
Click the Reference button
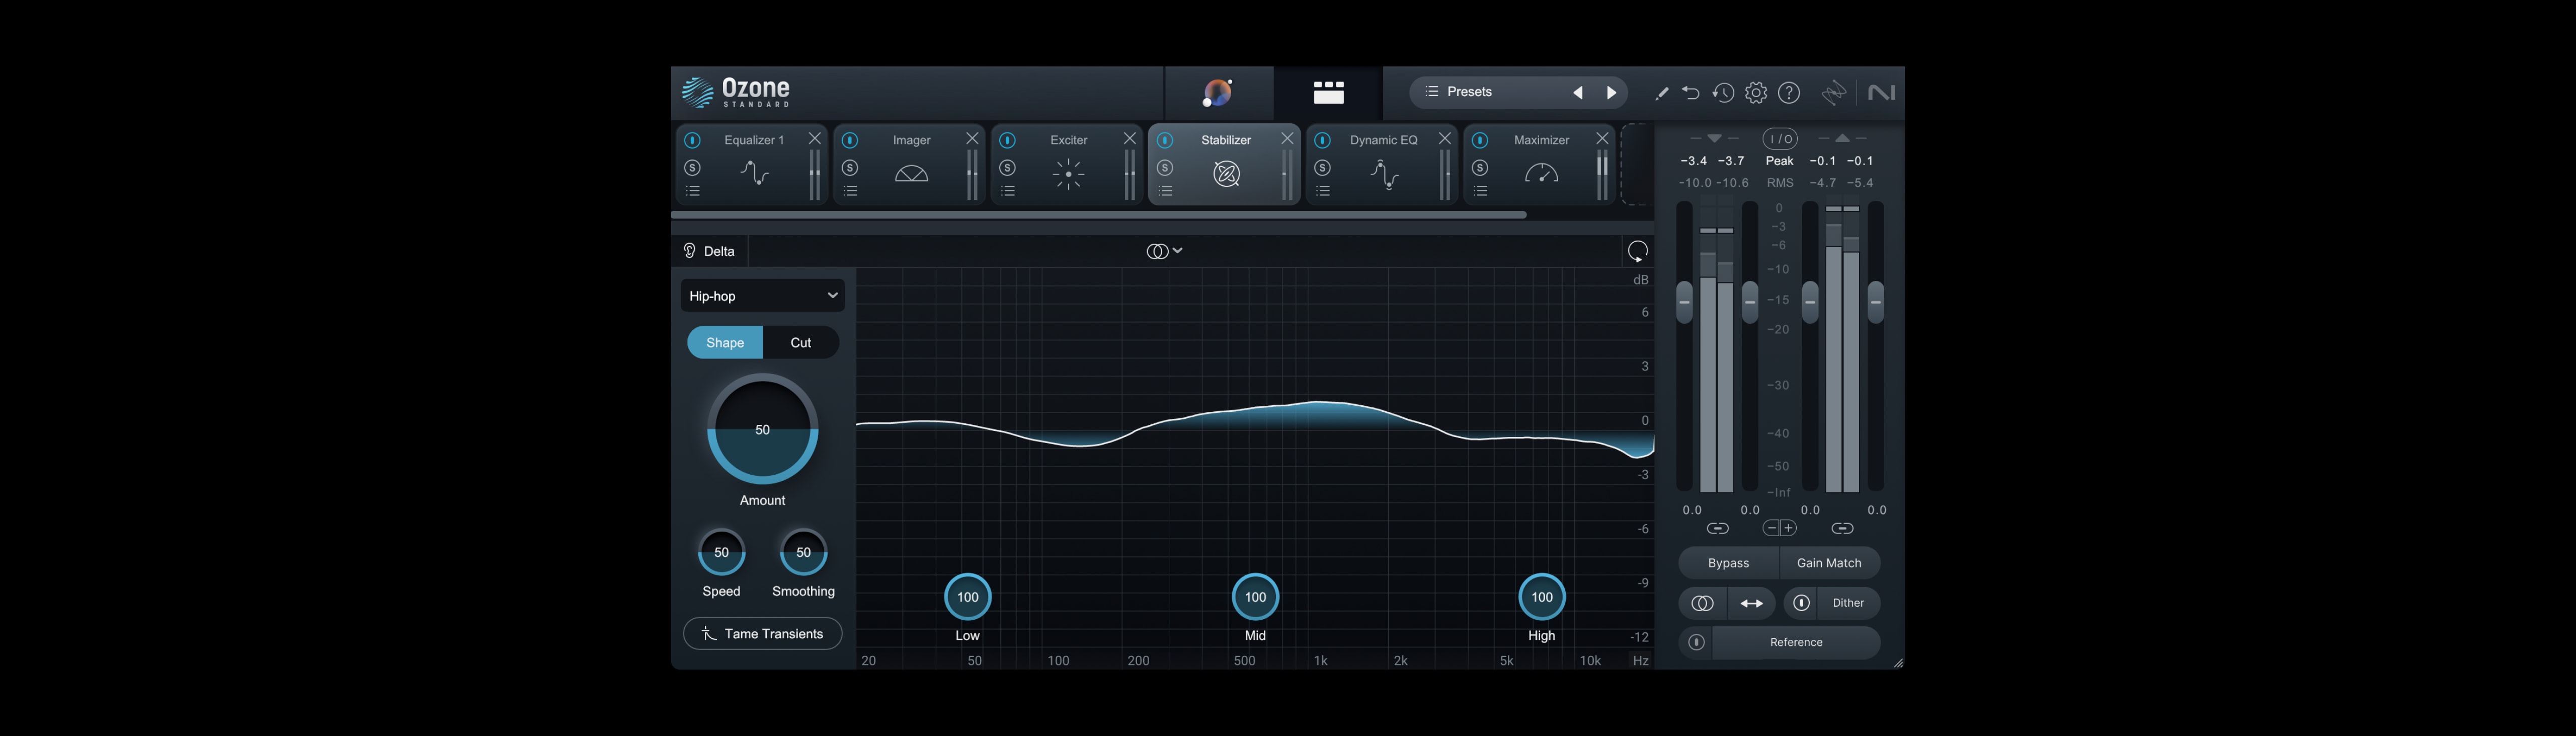[1796, 642]
